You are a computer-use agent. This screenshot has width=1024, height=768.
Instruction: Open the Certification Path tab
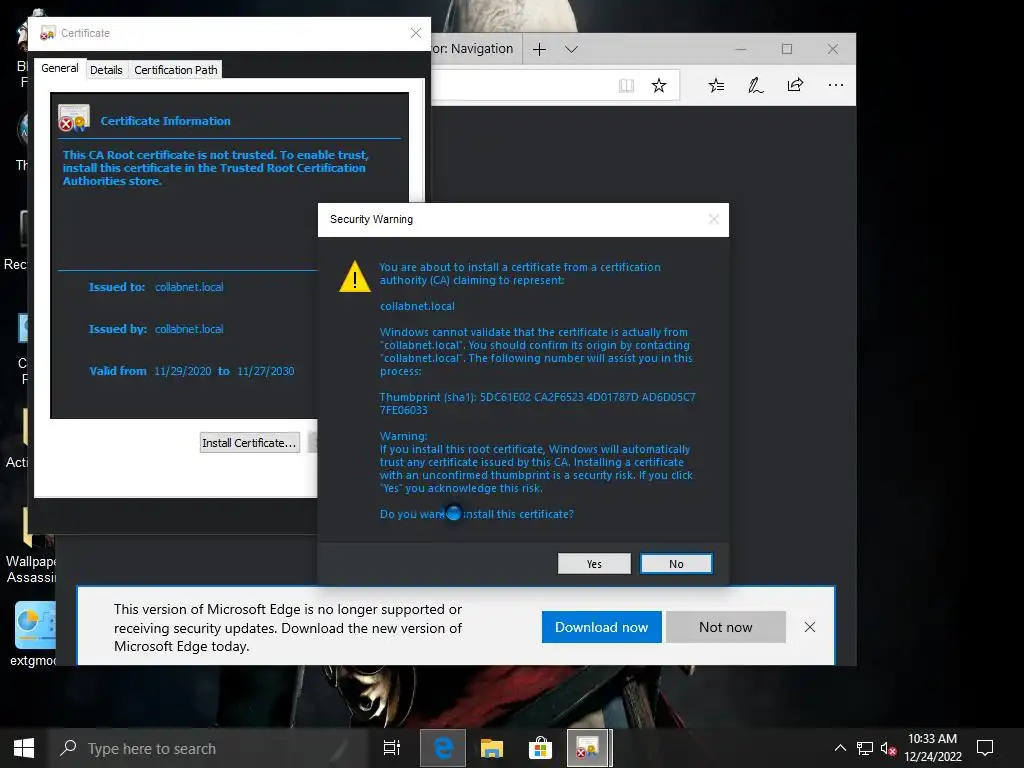(176, 70)
